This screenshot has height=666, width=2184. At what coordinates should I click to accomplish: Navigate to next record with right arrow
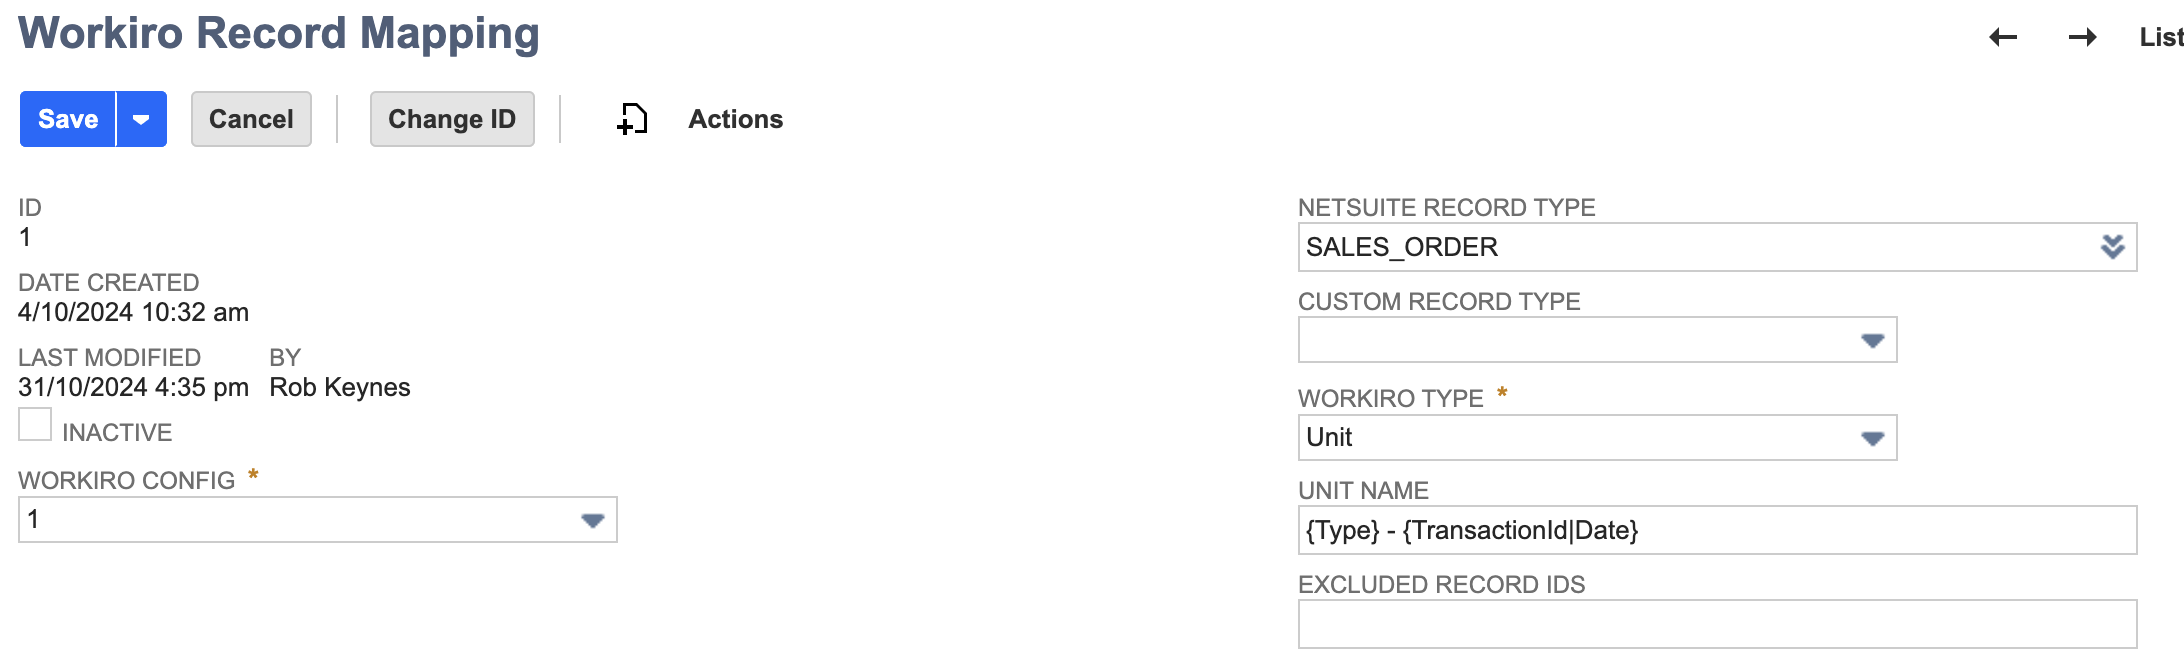click(x=2082, y=36)
